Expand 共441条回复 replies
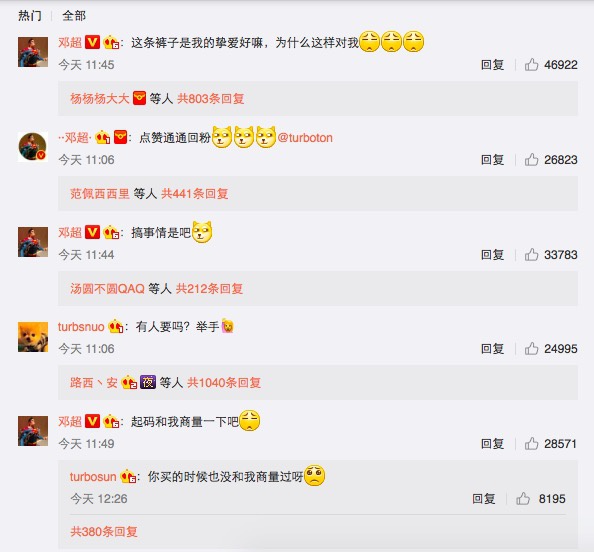This screenshot has height=552, width=594. (195, 194)
